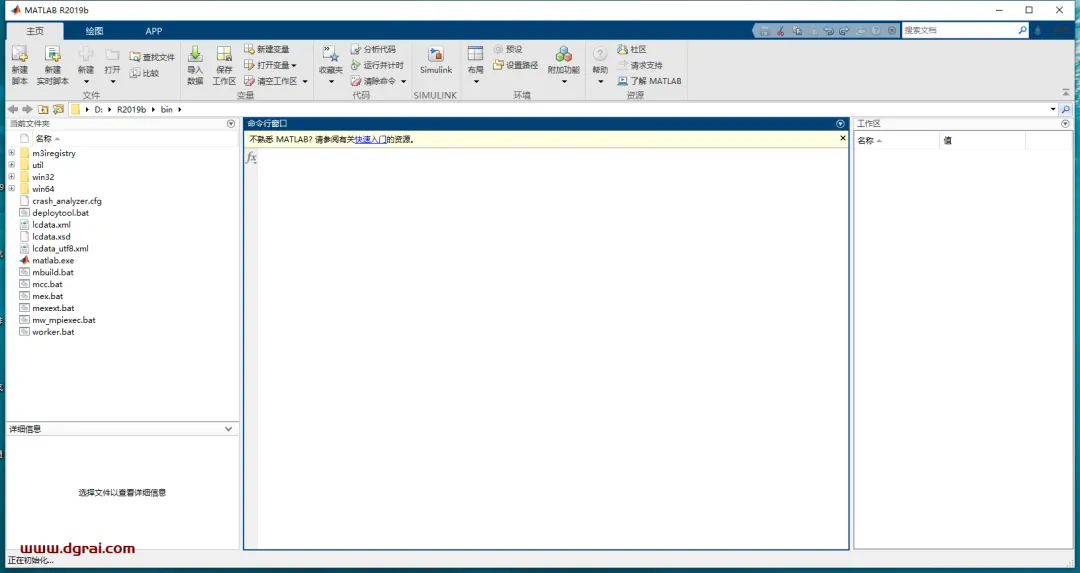Click 比较 (Compare) in the file group
The image size is (1080, 573).
145,73
